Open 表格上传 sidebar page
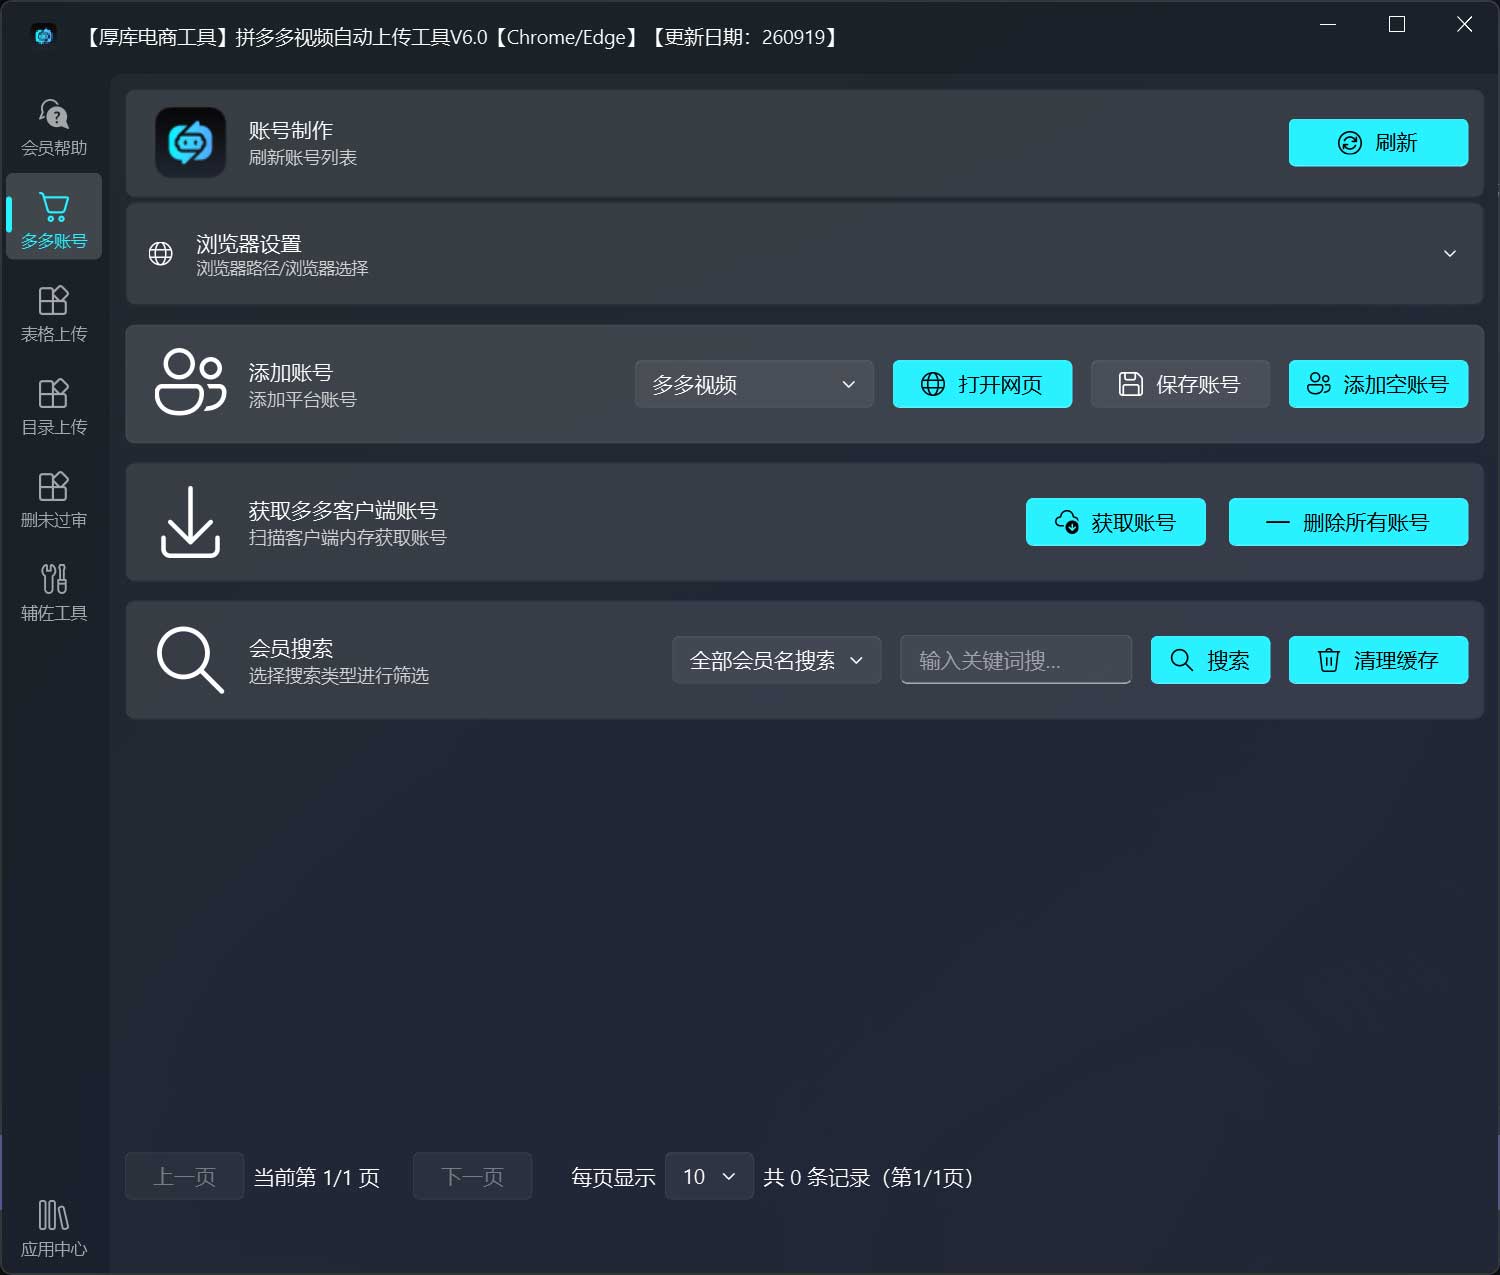Viewport: 1500px width, 1275px height. [54, 314]
